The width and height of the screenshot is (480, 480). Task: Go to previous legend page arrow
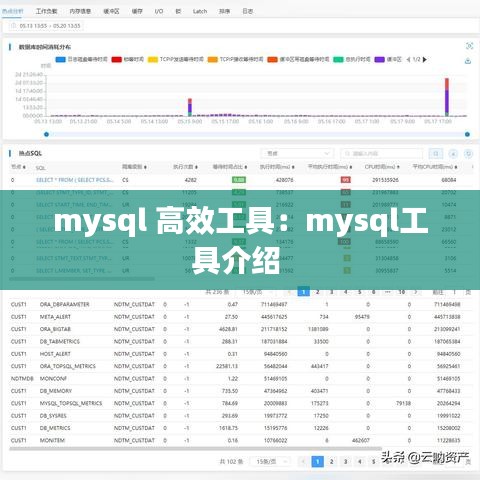[408, 59]
